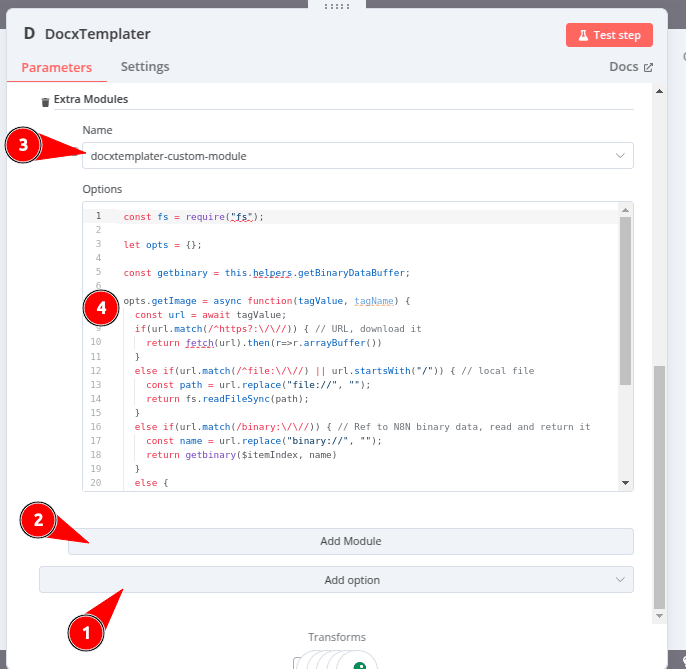Click the Add Module button
This screenshot has height=669, width=686.
(350, 541)
